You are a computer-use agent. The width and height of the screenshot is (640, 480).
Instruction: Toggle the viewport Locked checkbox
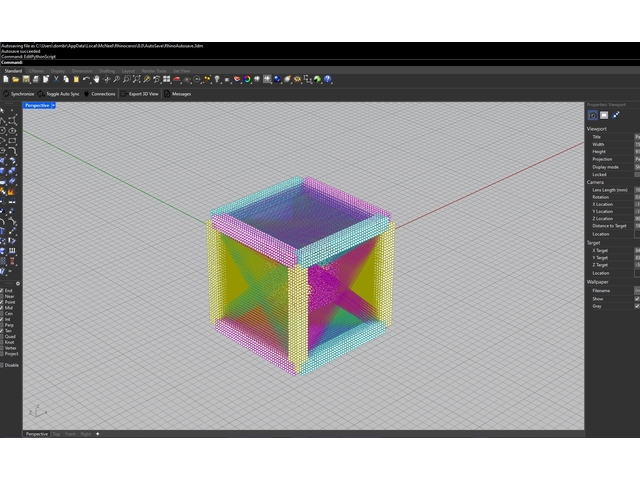point(637,174)
